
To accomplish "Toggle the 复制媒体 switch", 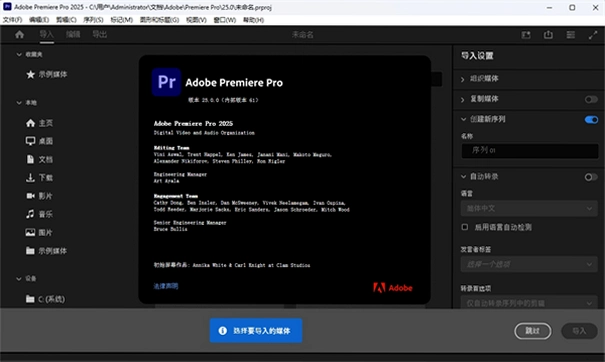I will (x=591, y=100).
